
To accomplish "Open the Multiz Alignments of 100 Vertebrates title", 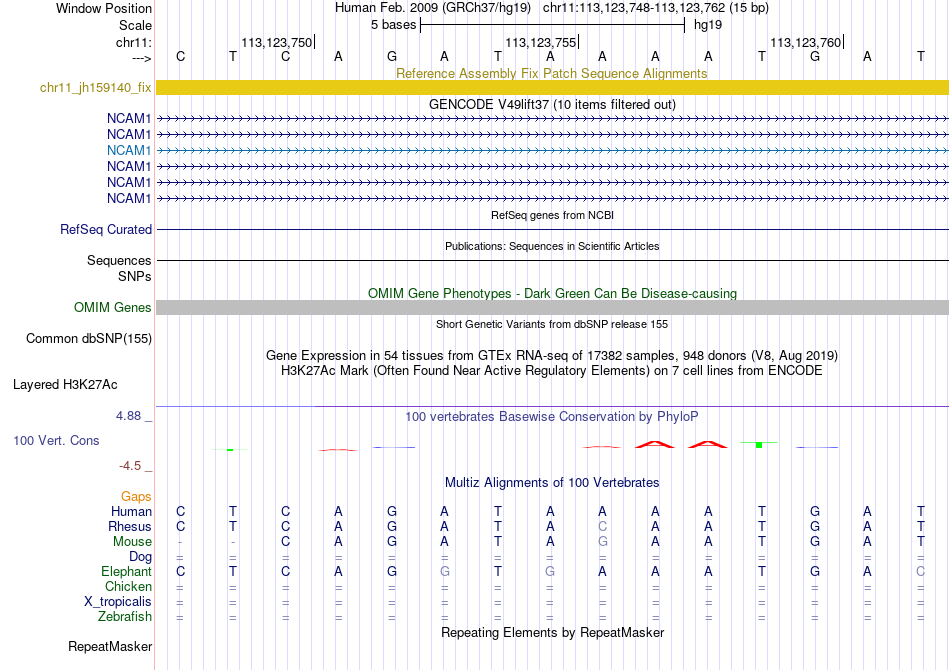I will (x=552, y=483).
